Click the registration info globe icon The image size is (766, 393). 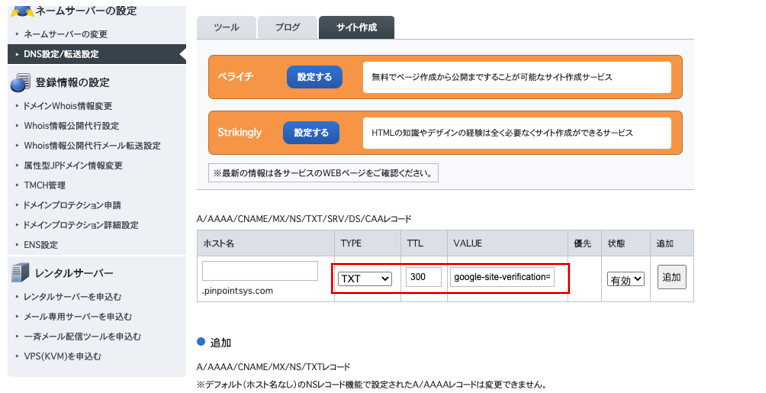[21, 83]
